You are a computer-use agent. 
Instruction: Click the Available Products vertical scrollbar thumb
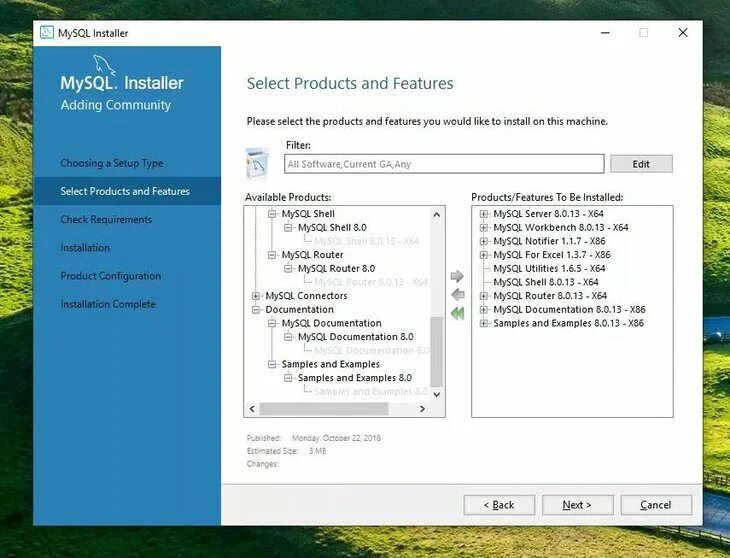click(x=436, y=352)
